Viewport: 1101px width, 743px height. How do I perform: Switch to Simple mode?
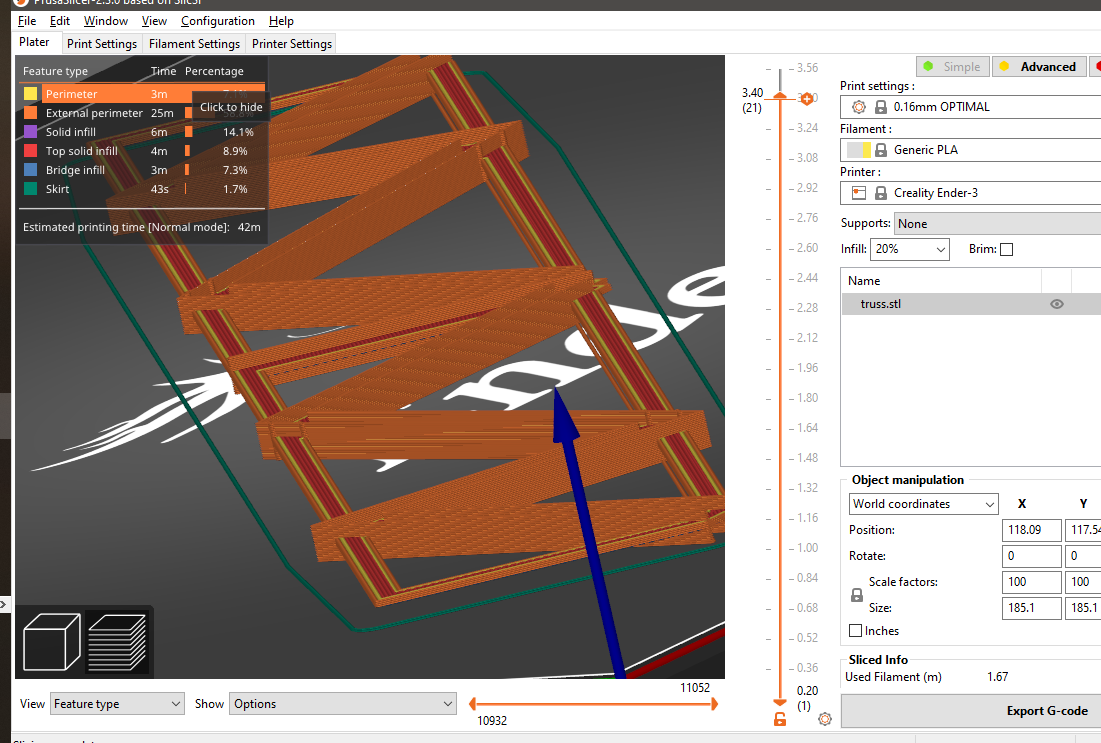(x=952, y=66)
